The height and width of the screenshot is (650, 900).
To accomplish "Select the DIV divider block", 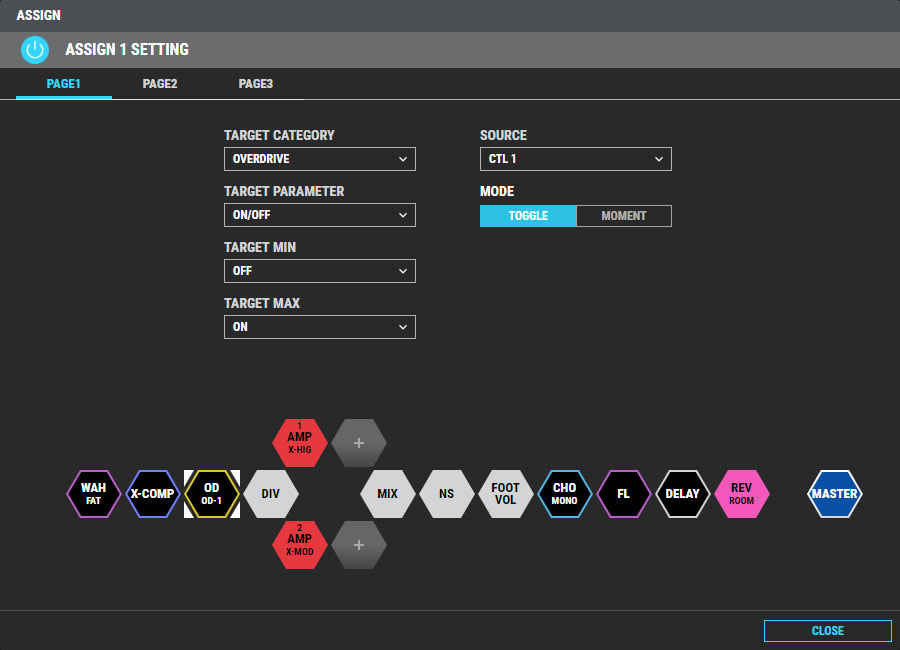I will [270, 494].
